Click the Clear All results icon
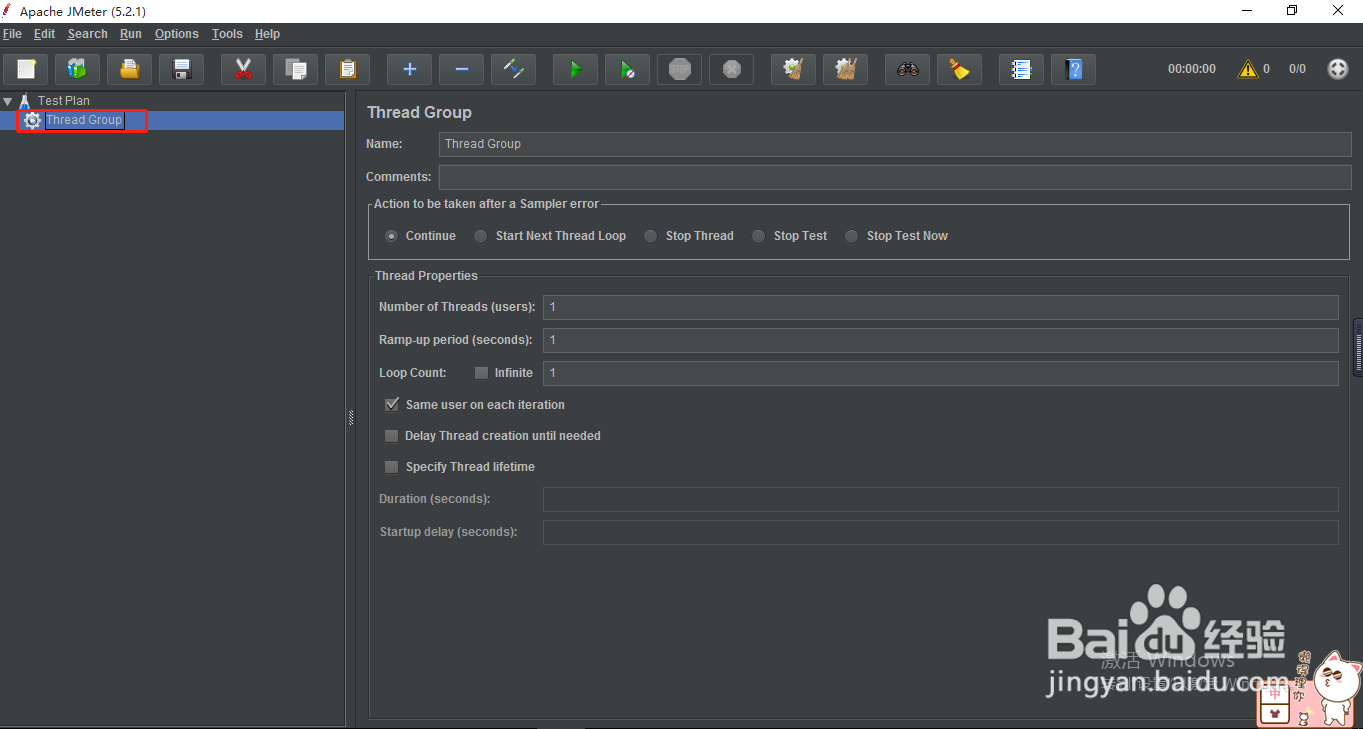 click(845, 69)
